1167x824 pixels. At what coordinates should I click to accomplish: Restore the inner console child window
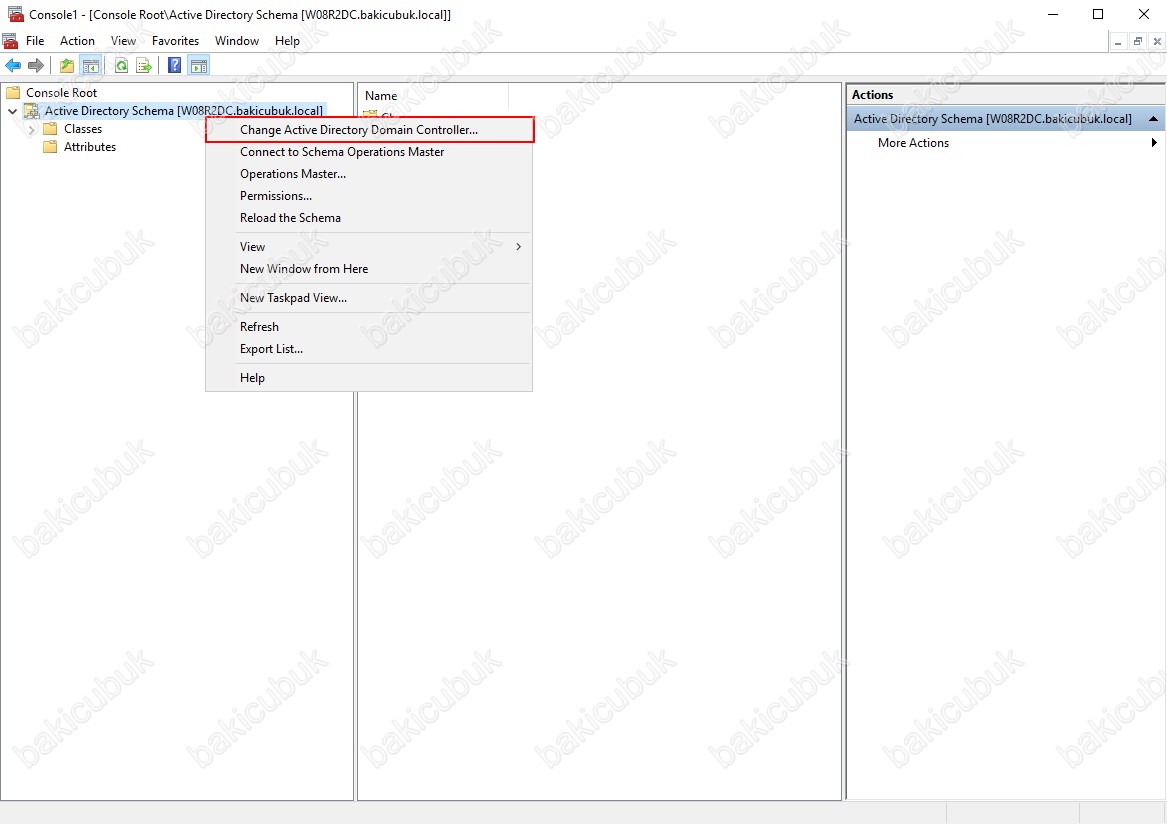click(x=1137, y=42)
